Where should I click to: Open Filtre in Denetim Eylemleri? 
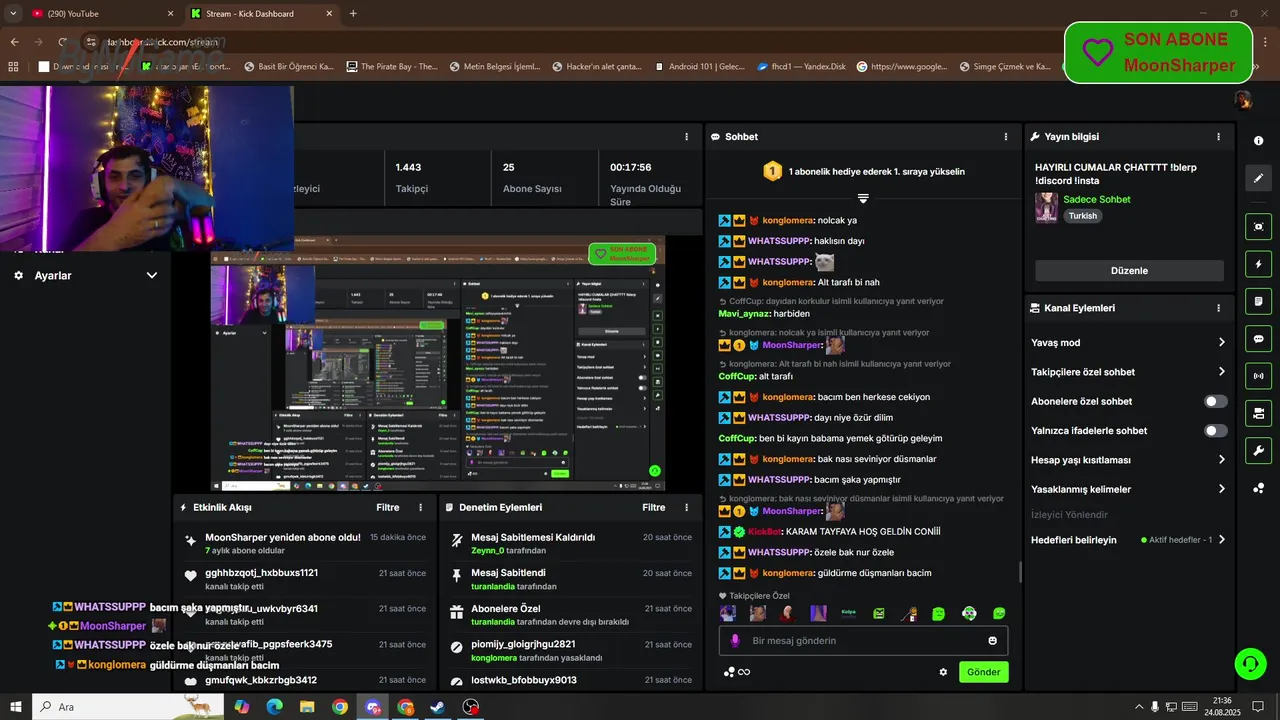[654, 508]
